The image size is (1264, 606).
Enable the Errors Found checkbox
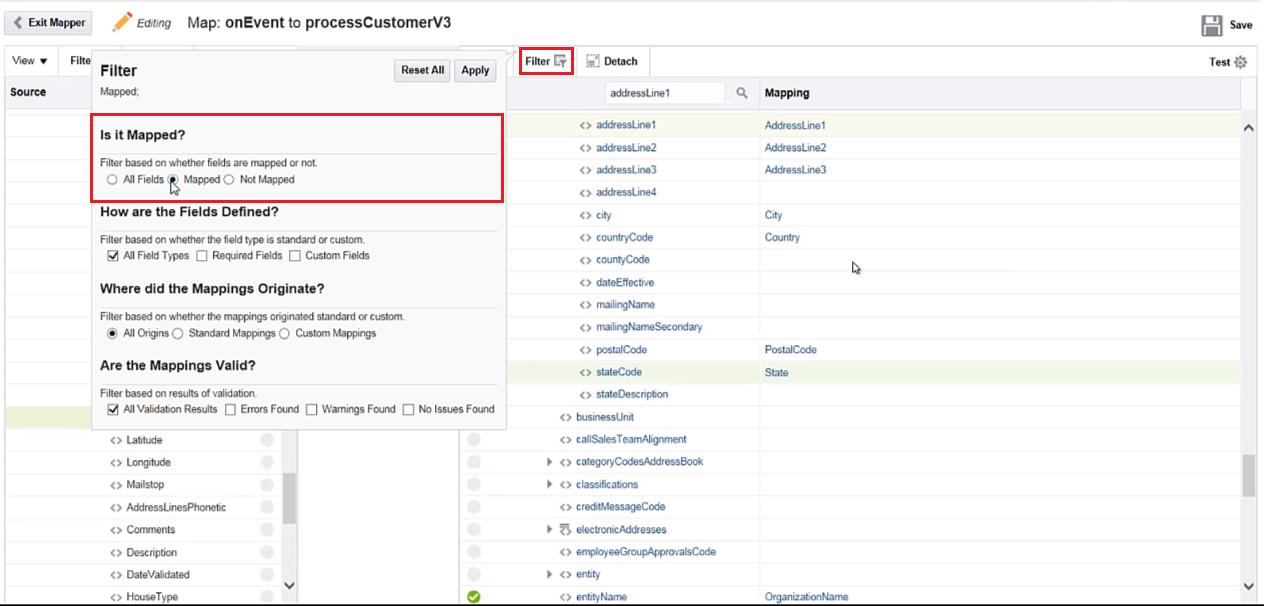point(231,409)
